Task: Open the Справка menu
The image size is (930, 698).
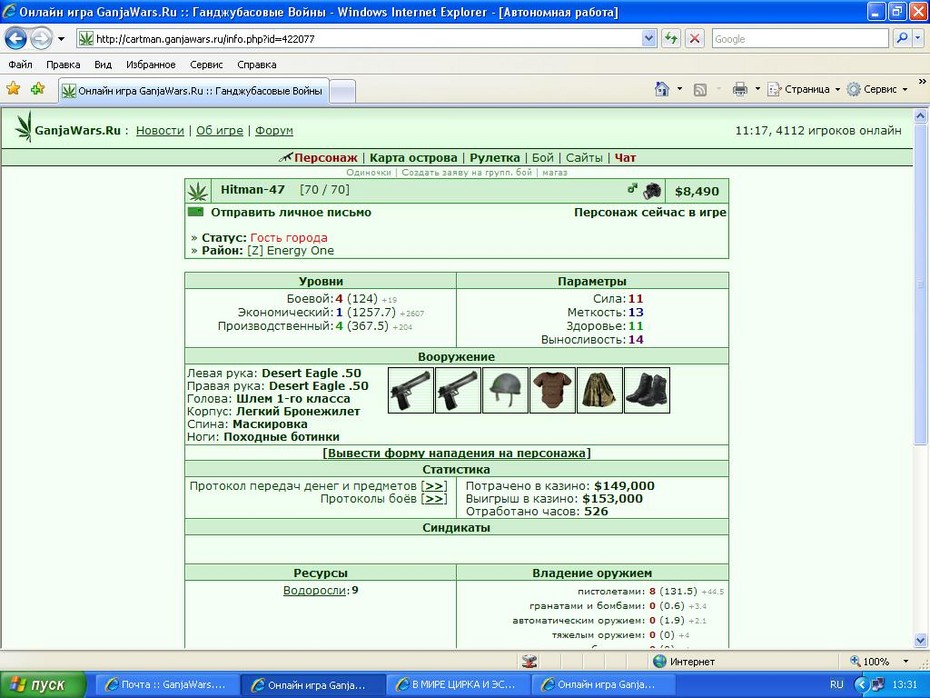Action: tap(257, 65)
